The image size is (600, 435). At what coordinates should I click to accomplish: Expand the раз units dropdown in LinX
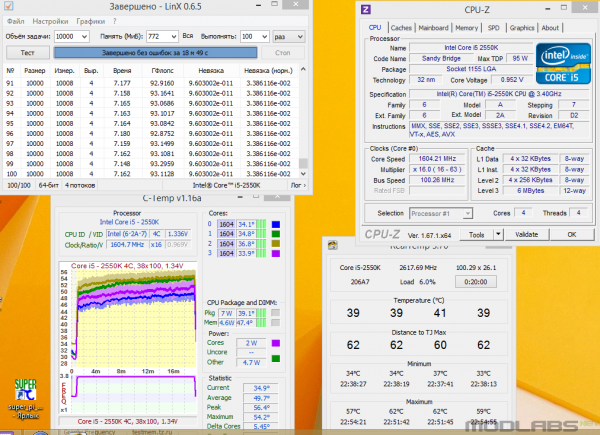[x=289, y=36]
